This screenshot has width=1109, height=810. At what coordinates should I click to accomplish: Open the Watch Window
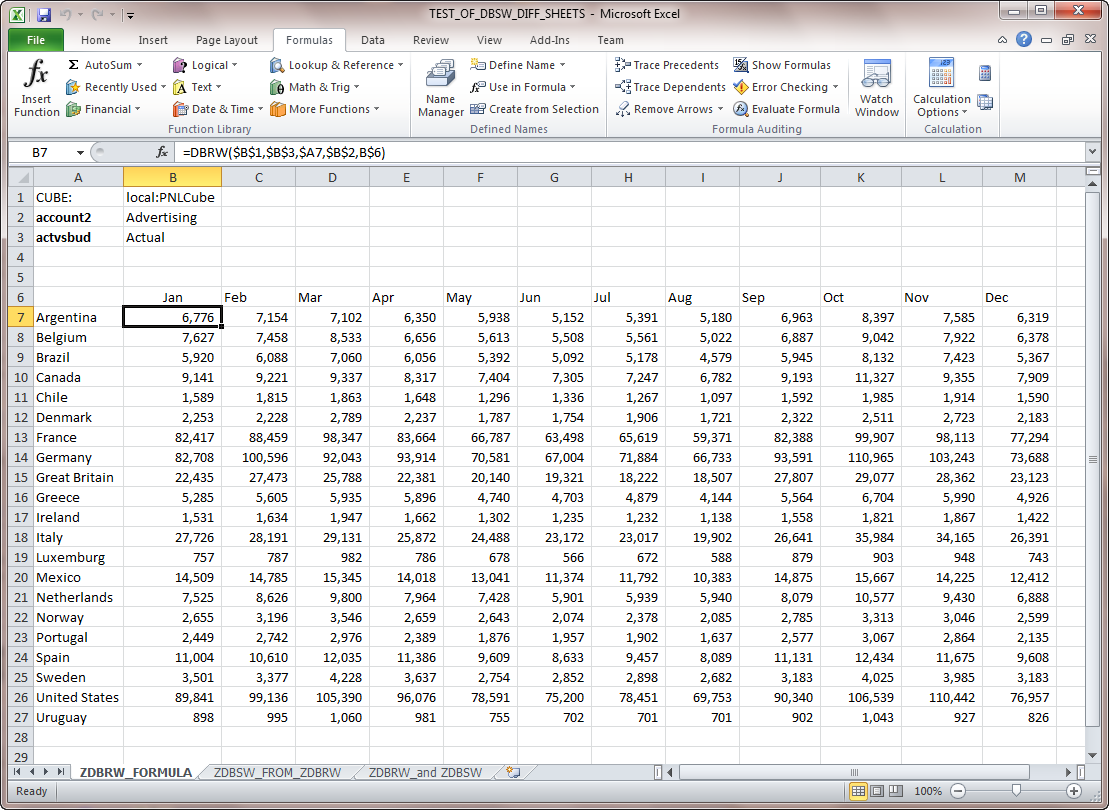coord(876,88)
